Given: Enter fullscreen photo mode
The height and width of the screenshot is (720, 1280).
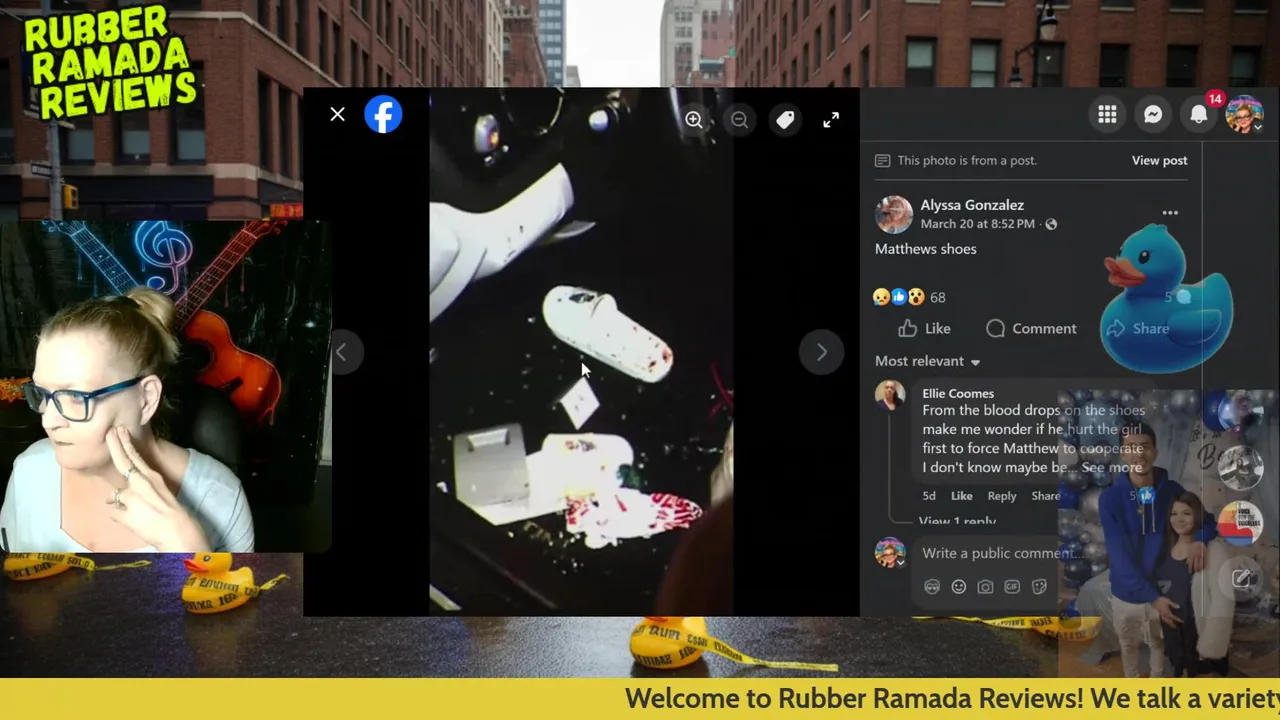Looking at the screenshot, I should coord(831,120).
